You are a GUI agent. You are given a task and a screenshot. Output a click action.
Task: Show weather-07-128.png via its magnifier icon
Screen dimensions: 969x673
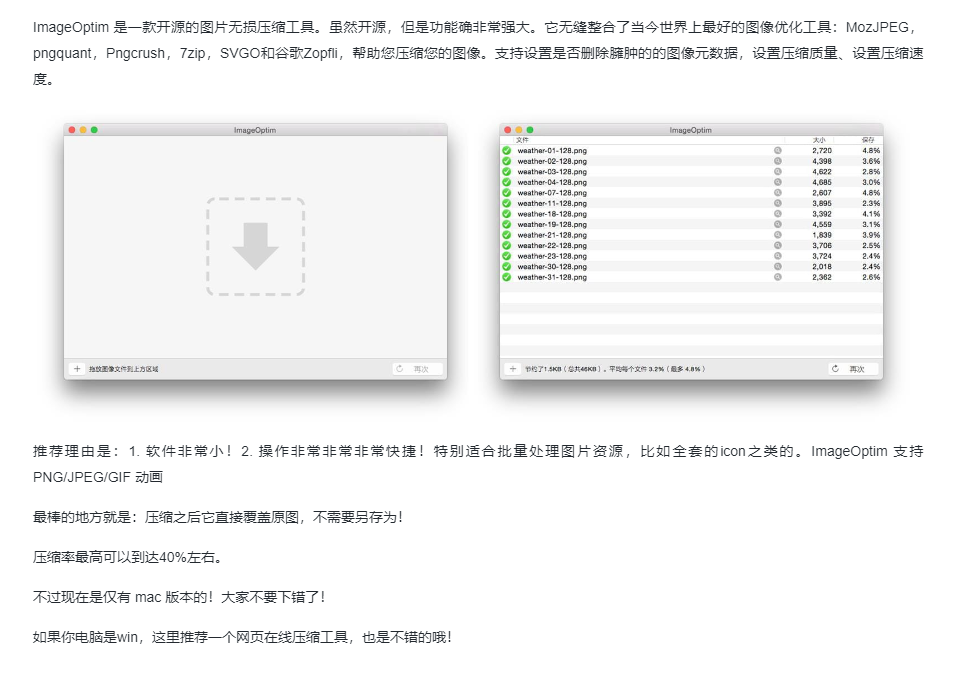click(777, 193)
